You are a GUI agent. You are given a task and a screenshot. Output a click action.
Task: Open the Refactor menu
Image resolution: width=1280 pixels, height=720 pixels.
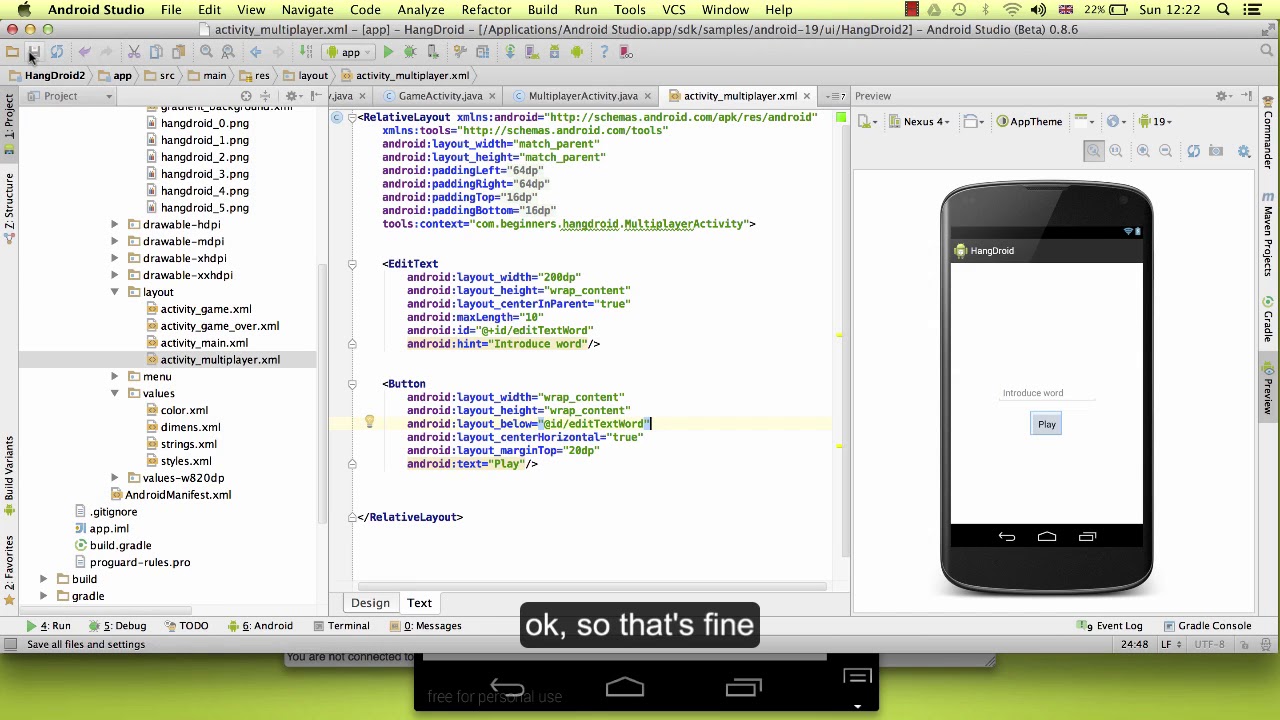(486, 10)
